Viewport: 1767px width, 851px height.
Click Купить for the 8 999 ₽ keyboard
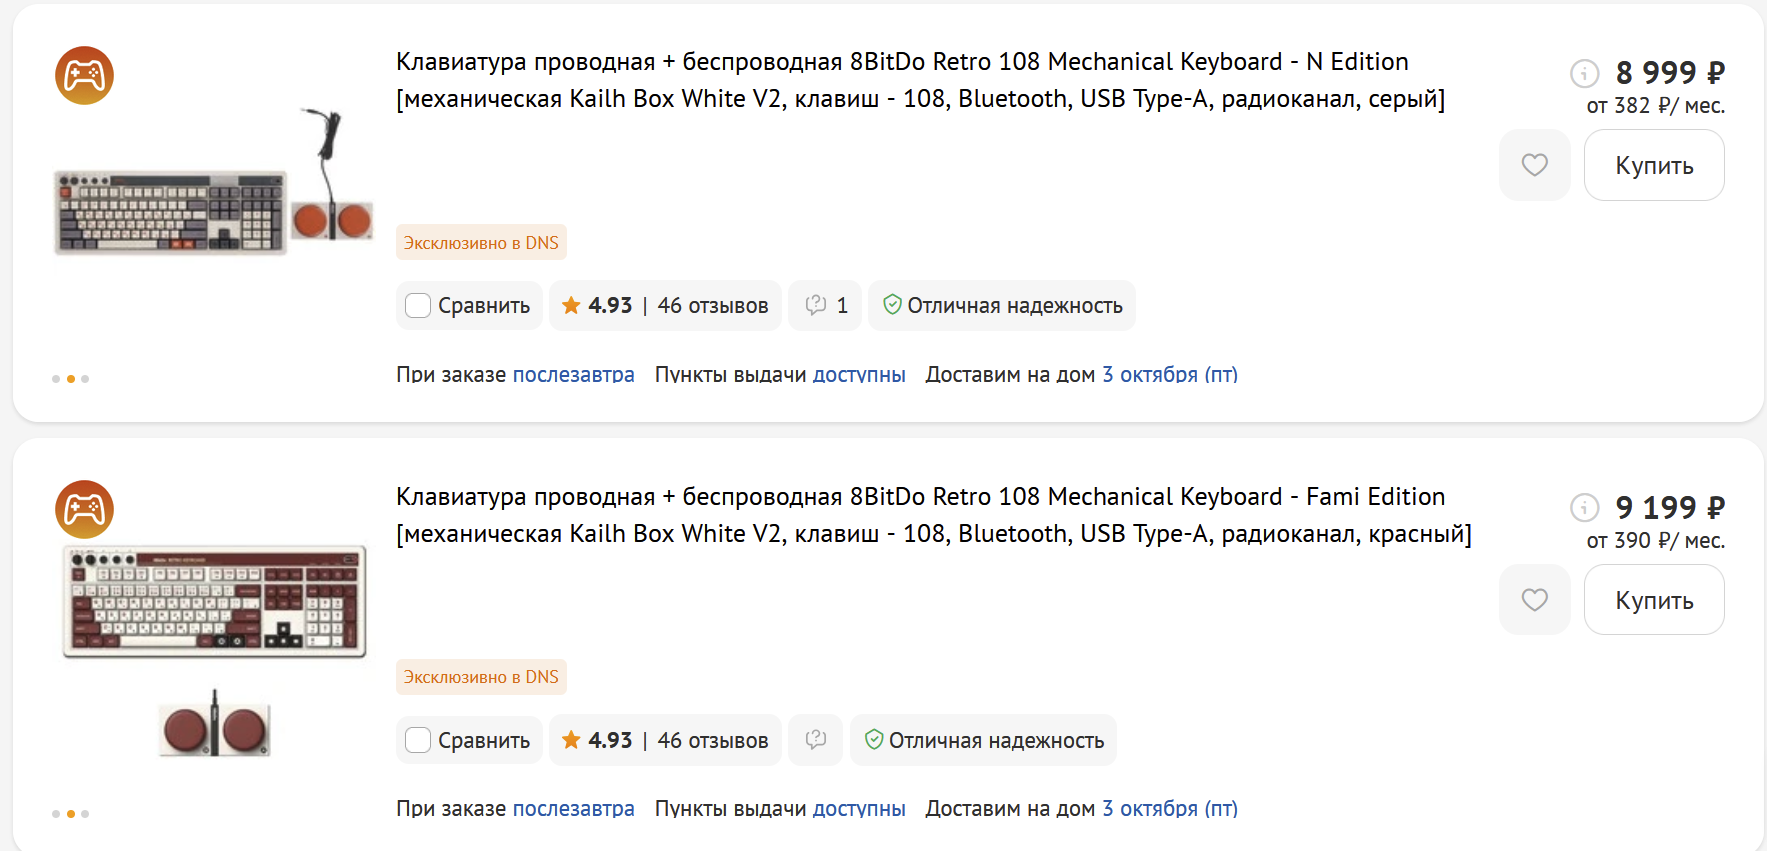coord(1653,165)
